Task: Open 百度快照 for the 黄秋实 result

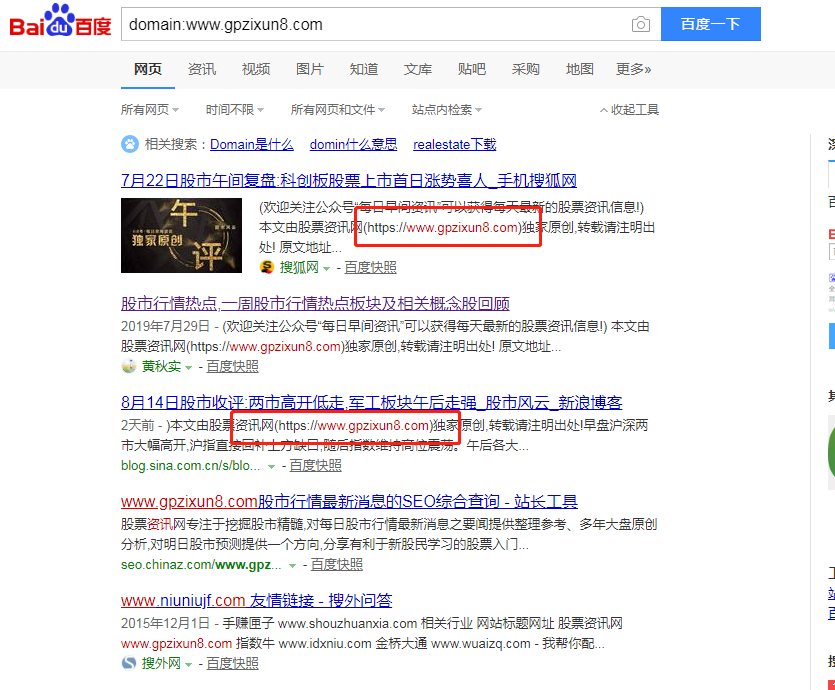Action: point(232,366)
